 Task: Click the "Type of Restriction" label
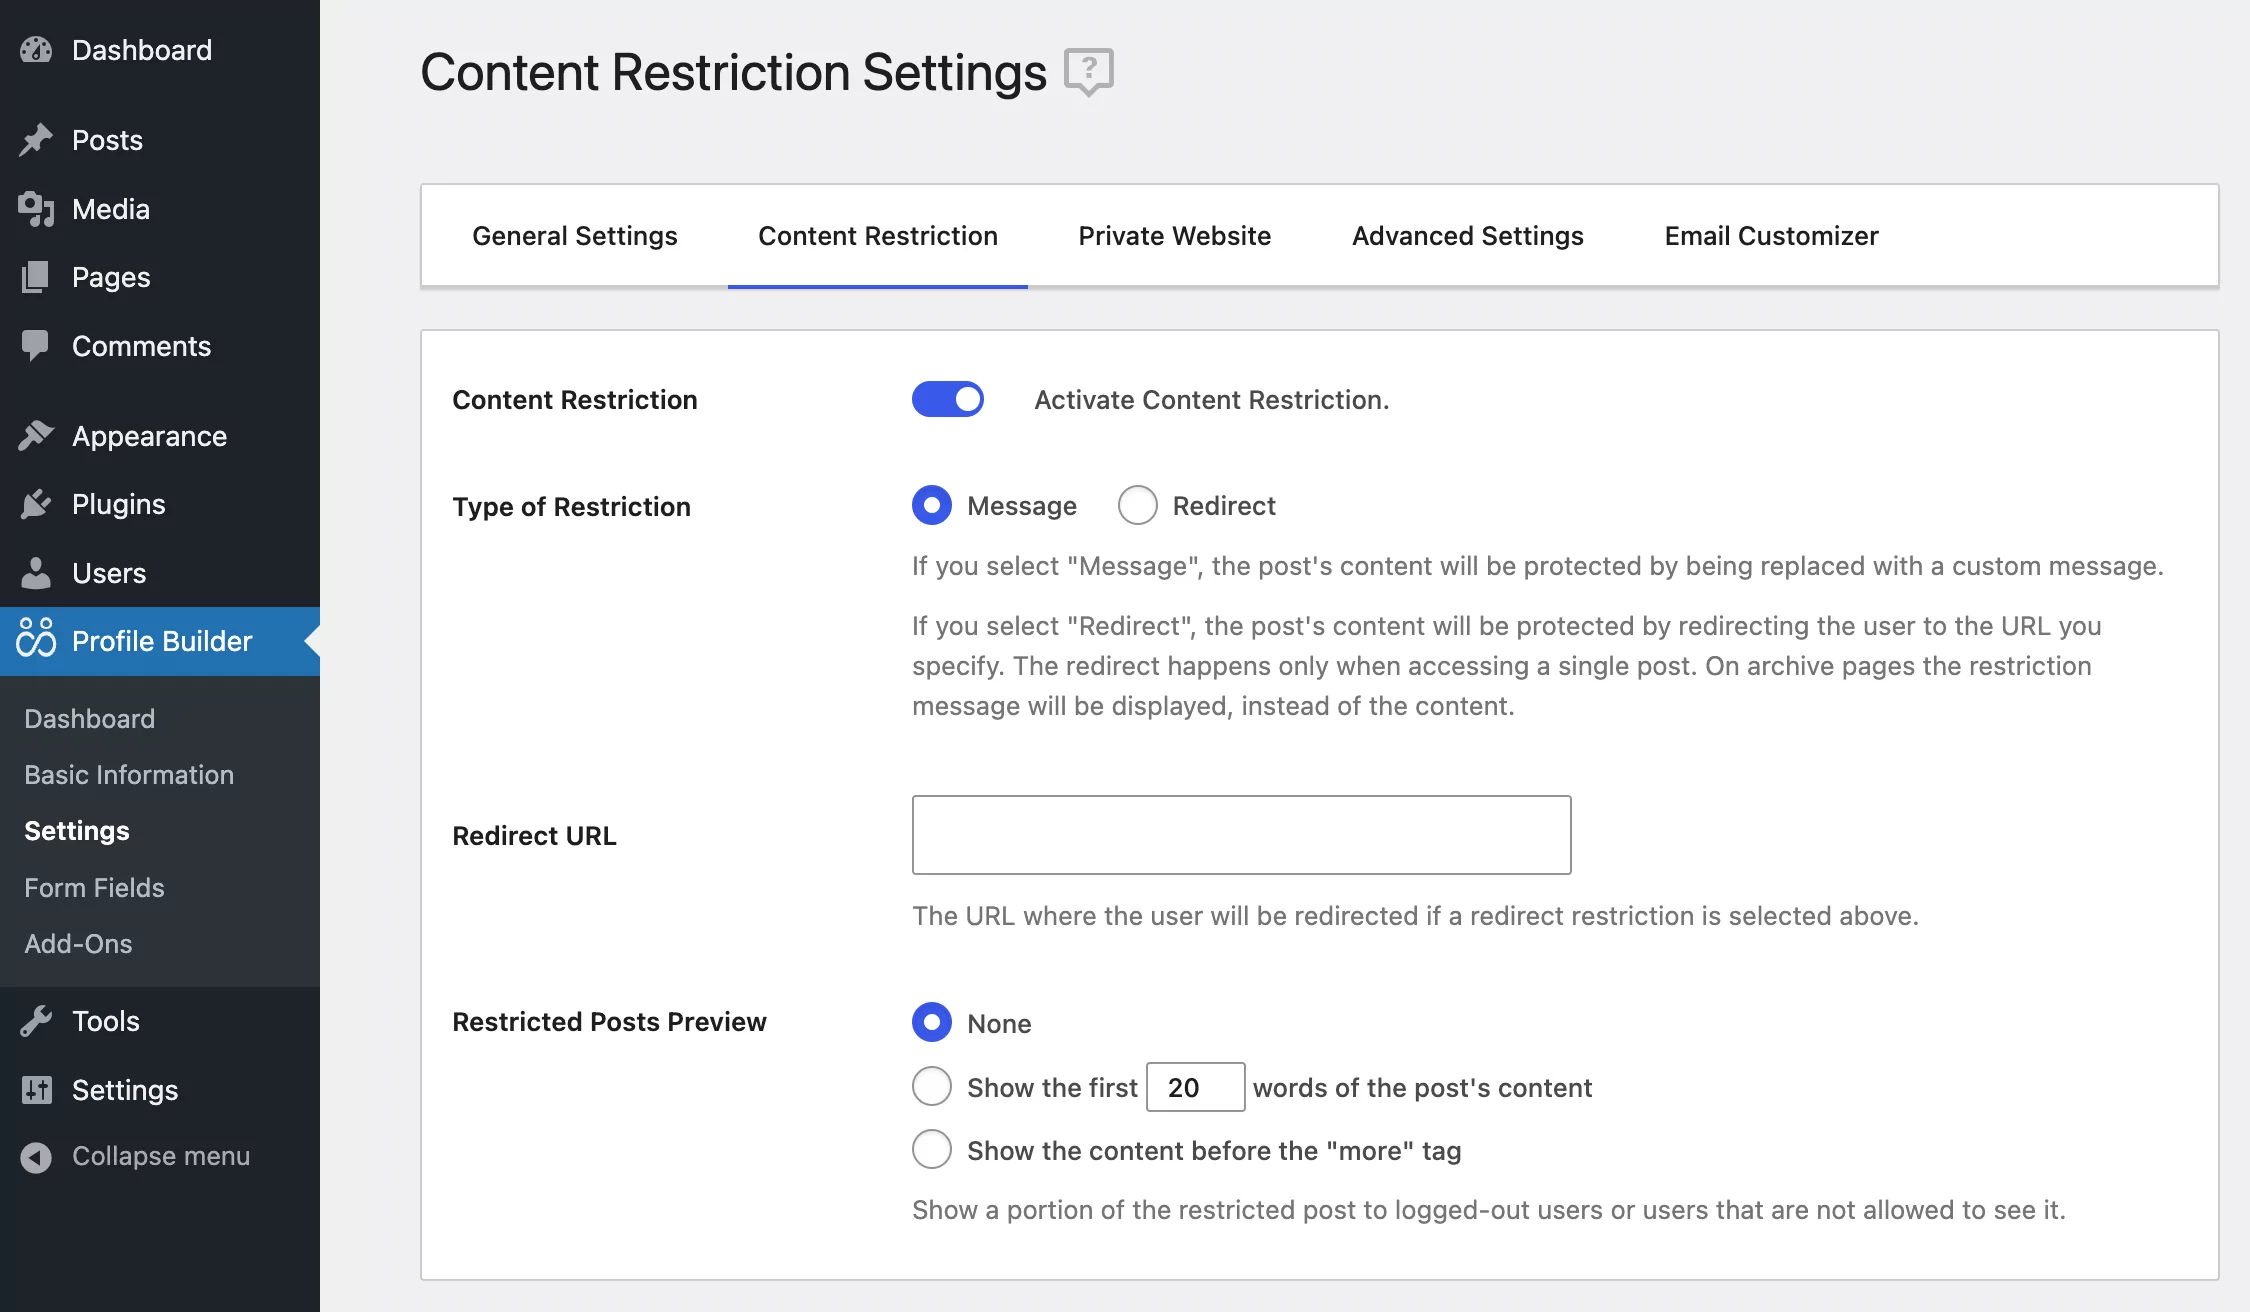[571, 507]
